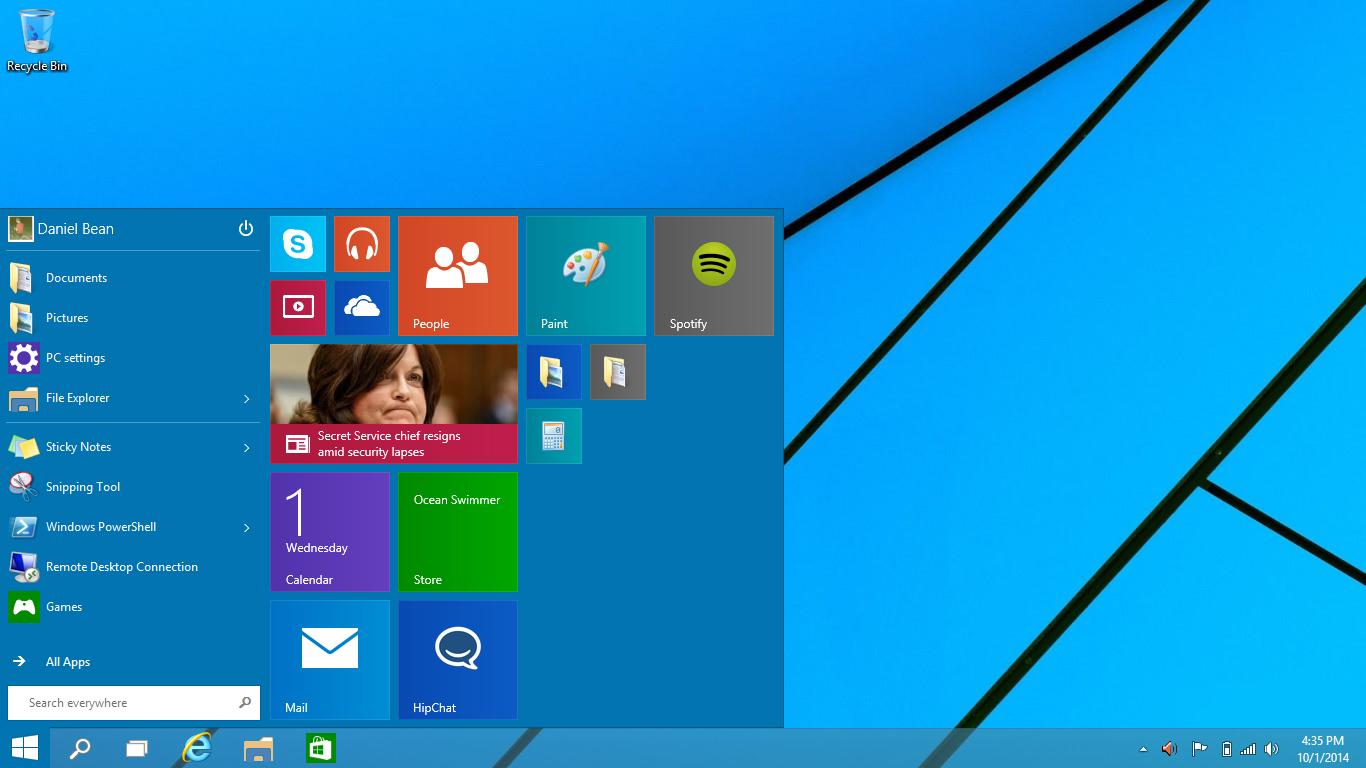Viewport: 1366px width, 768px height.
Task: Launch the Paint tile
Action: 586,276
